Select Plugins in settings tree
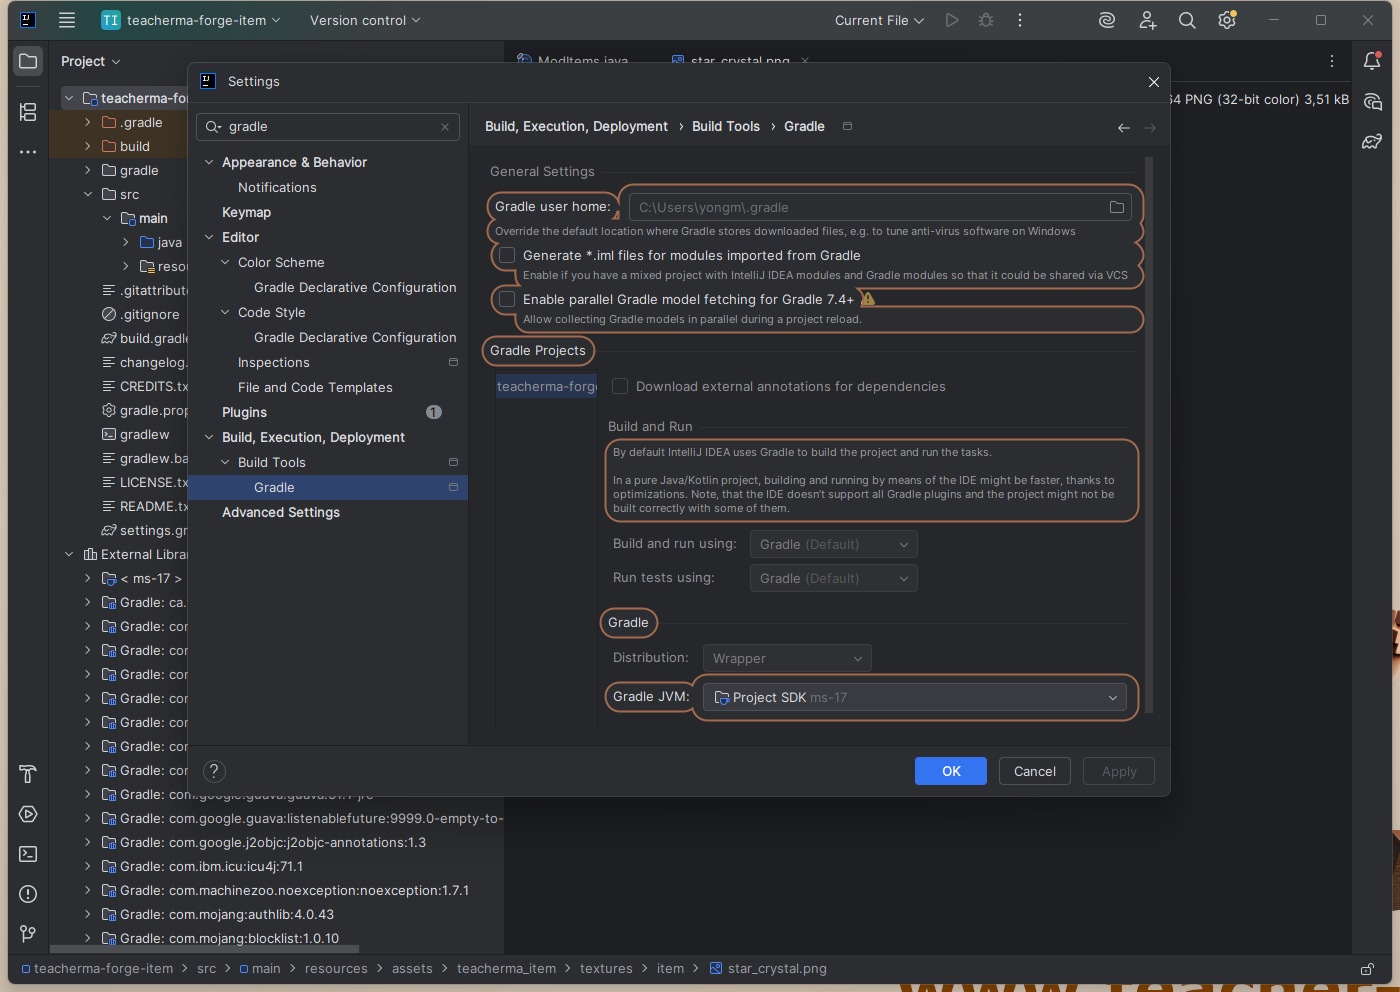The height and width of the screenshot is (992, 1400). click(x=244, y=412)
